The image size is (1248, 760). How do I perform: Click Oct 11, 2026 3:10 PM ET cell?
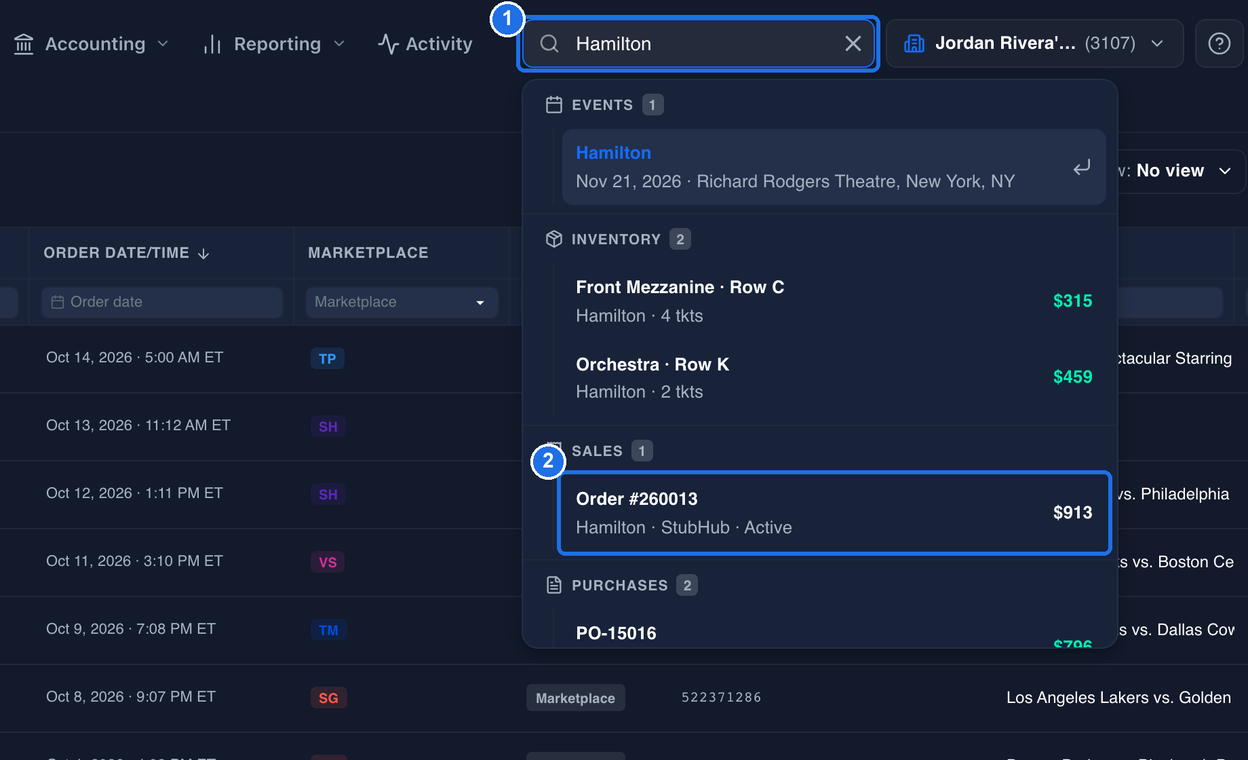click(x=134, y=561)
